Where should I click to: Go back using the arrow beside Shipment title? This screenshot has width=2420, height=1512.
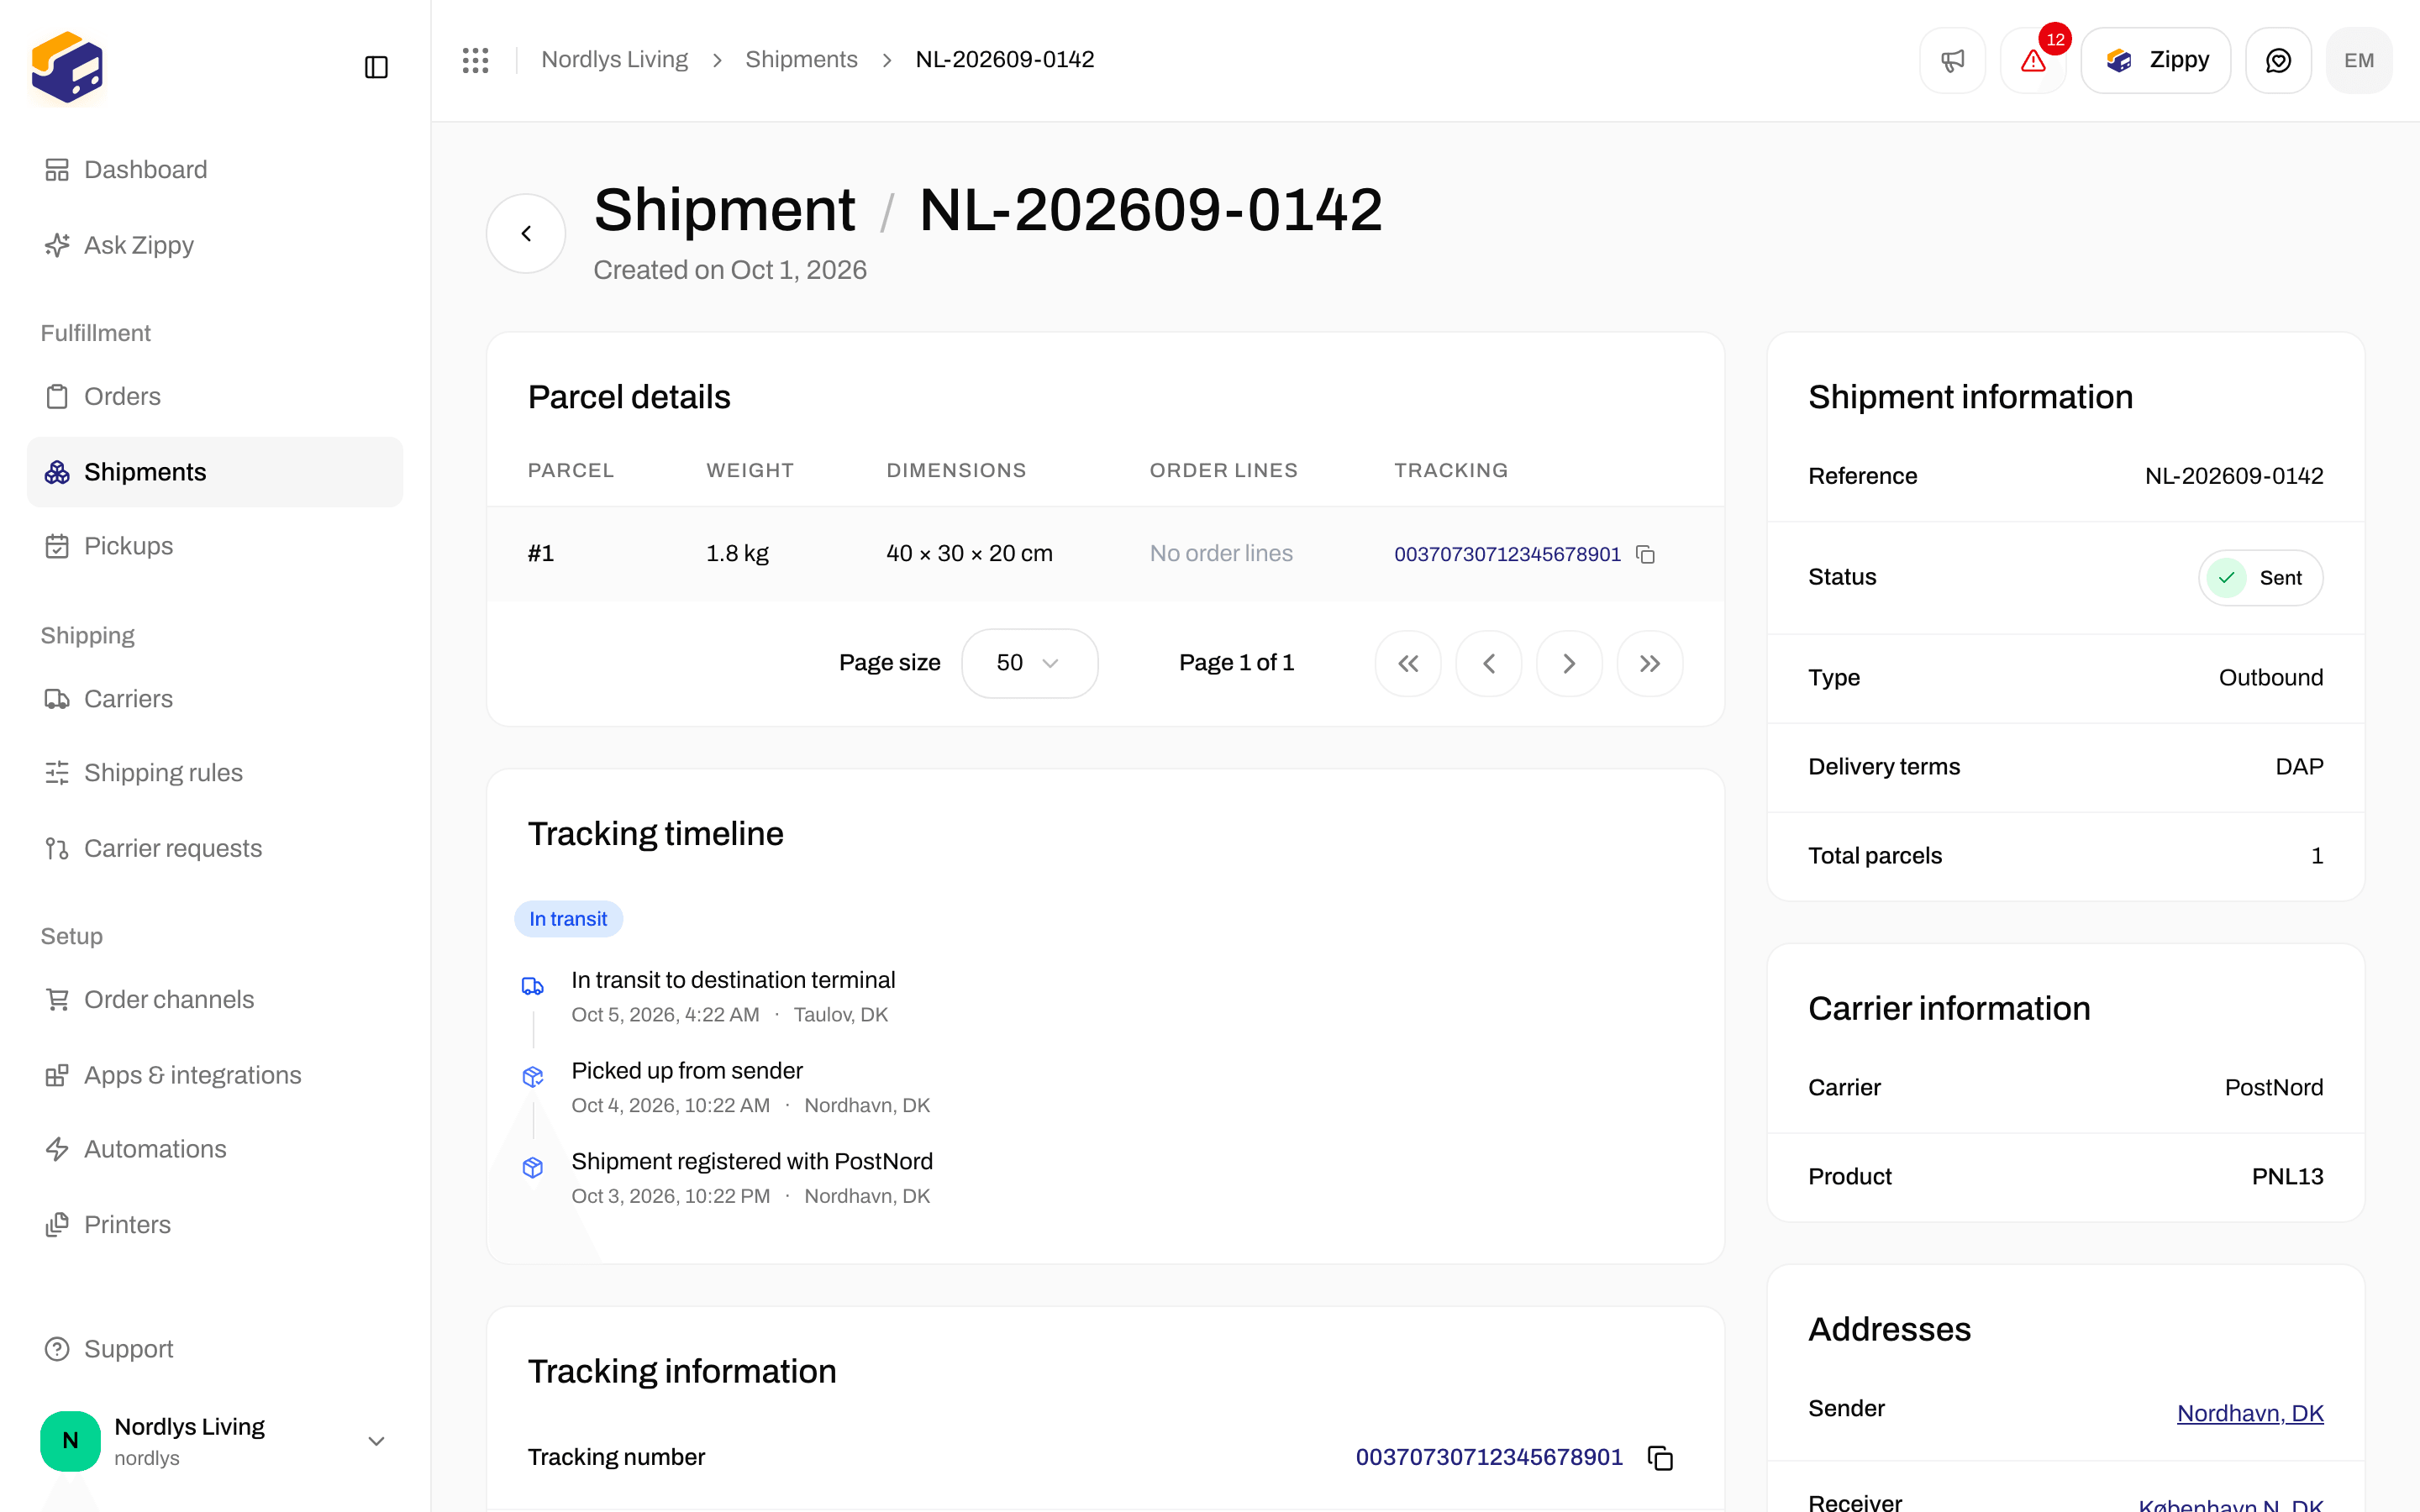click(x=526, y=233)
